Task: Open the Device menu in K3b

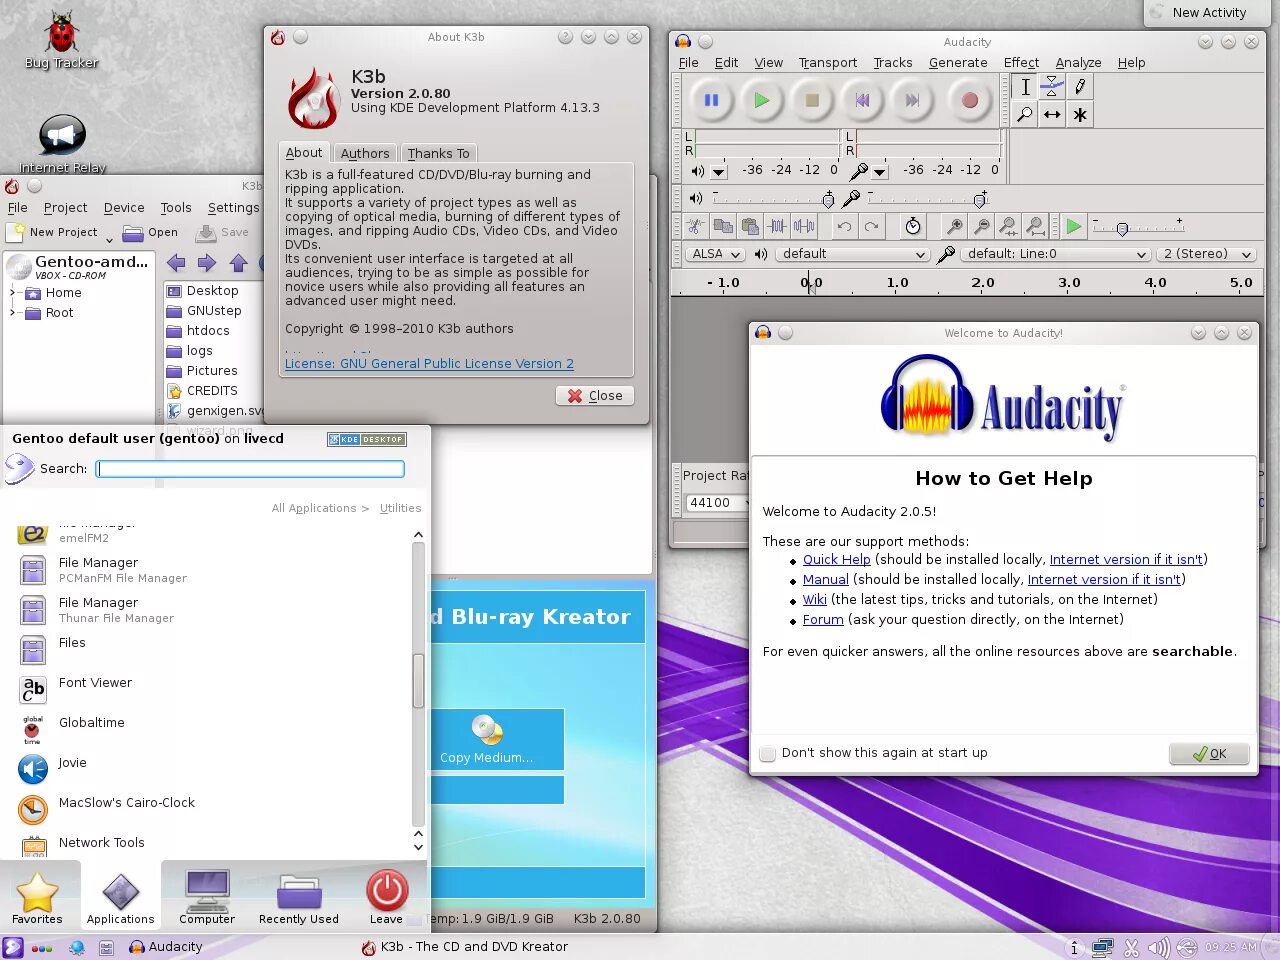Action: tap(124, 208)
